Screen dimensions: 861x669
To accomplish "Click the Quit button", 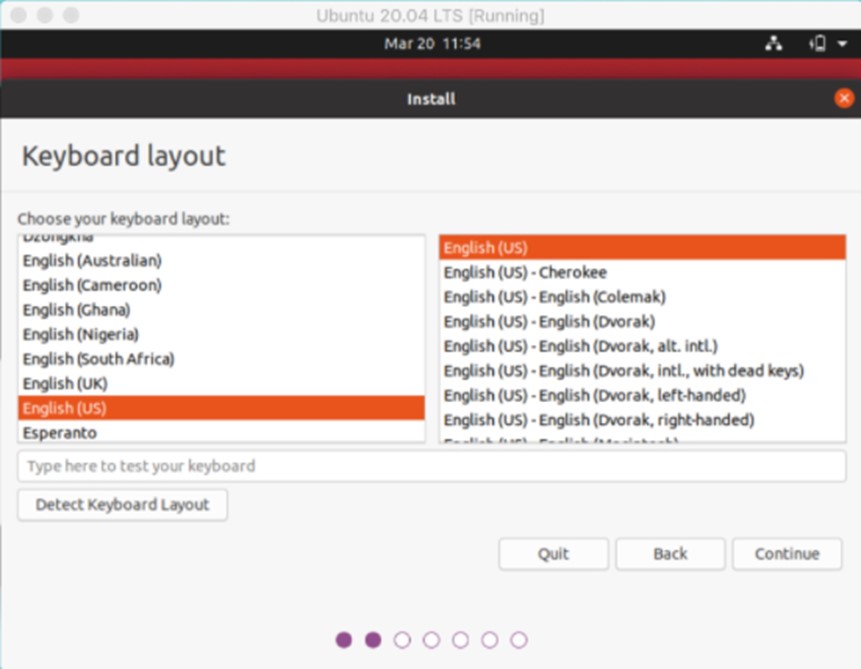I will pyautogui.click(x=554, y=554).
